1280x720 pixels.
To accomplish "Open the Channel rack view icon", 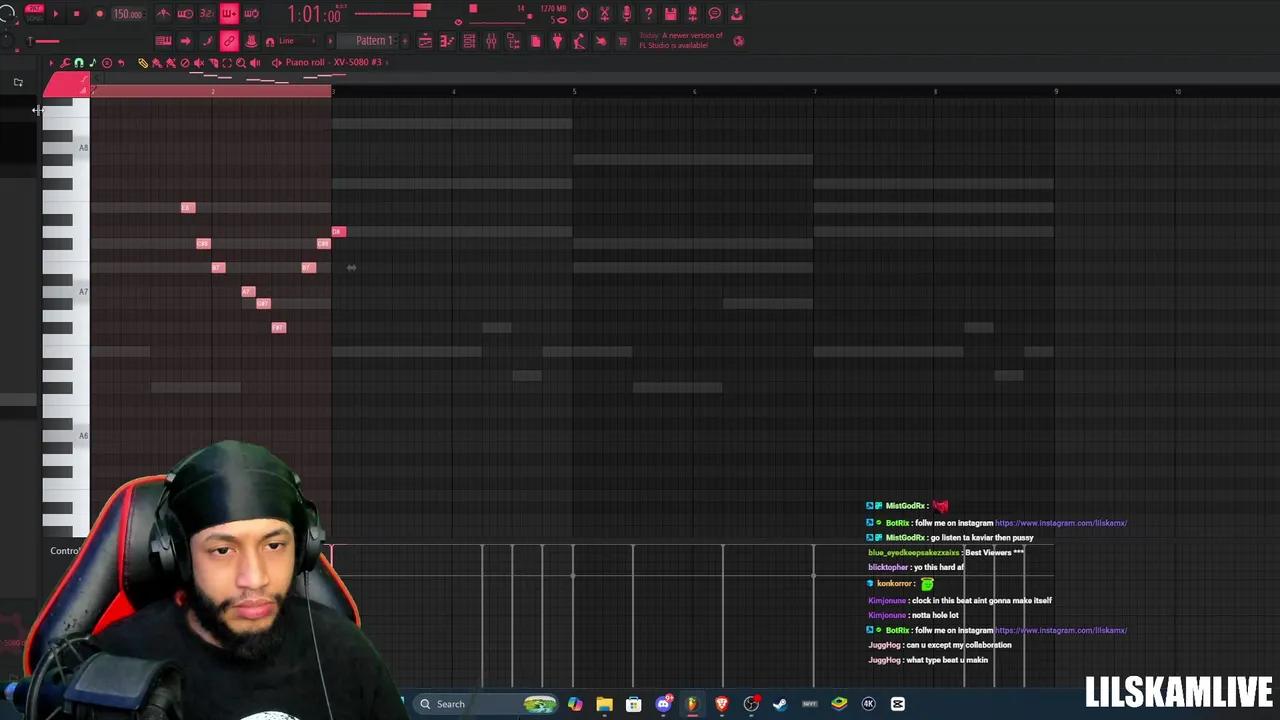I will tap(469, 41).
